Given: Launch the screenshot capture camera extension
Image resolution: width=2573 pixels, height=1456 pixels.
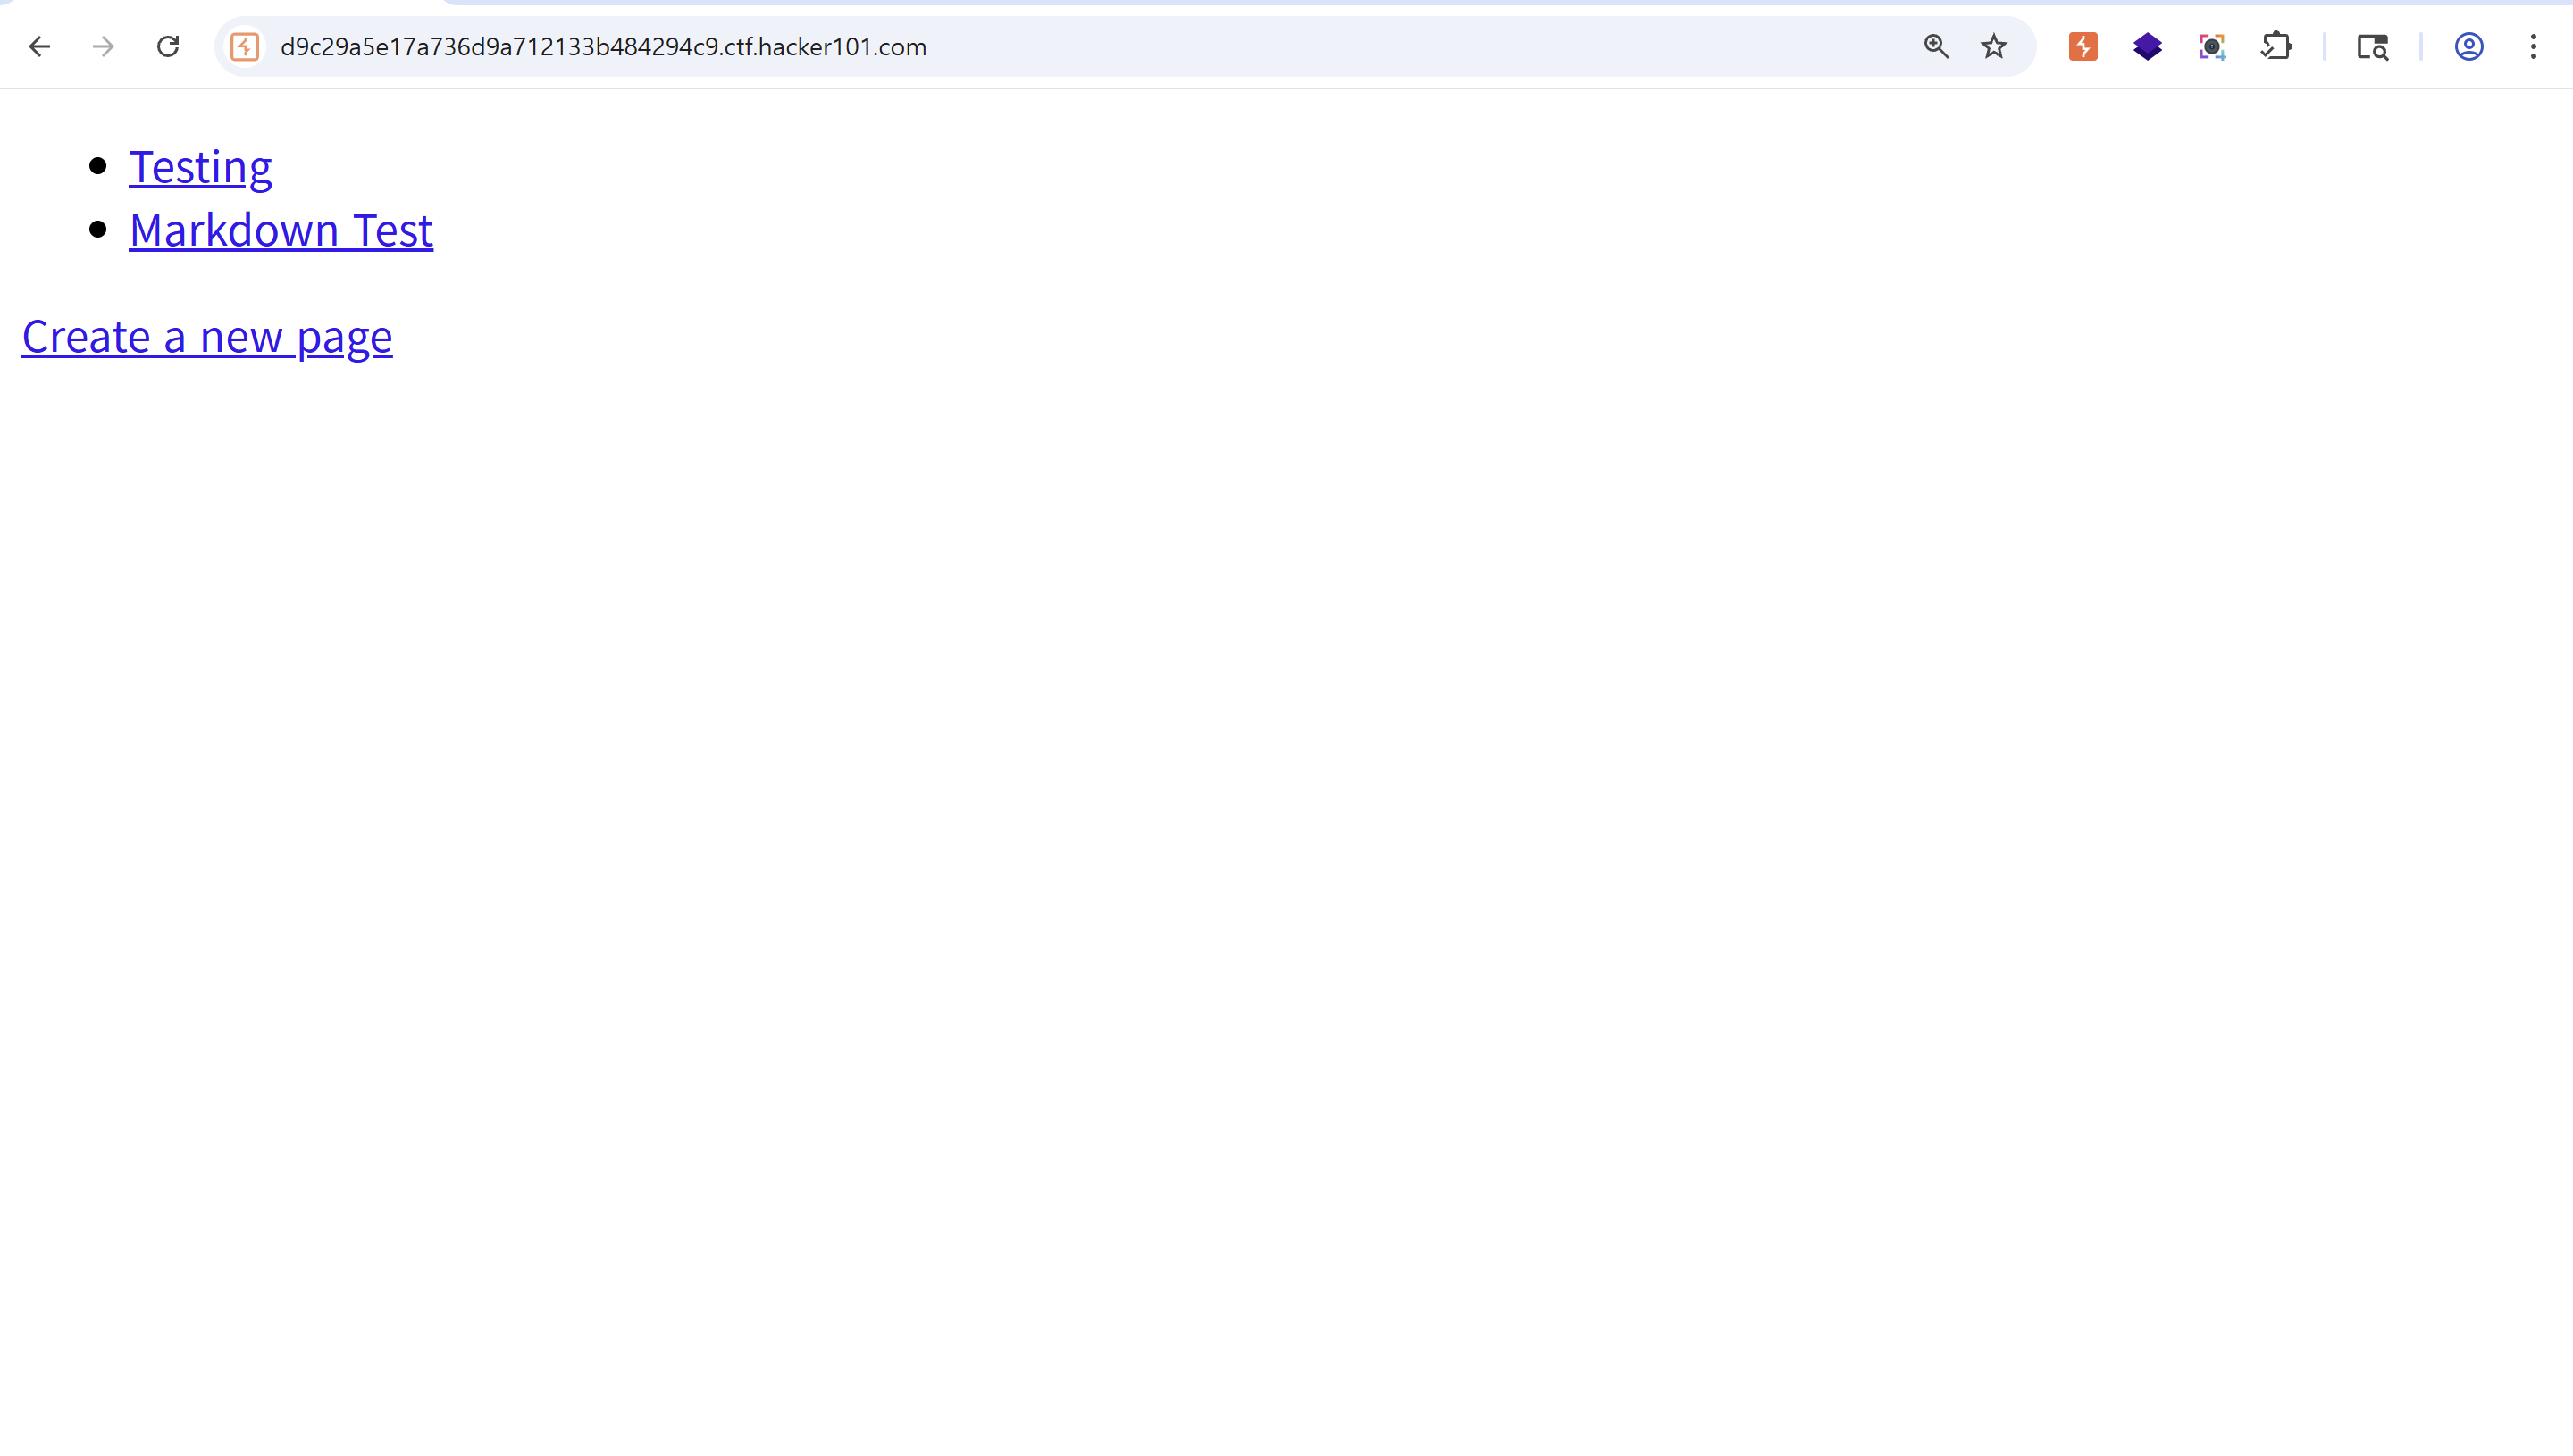Looking at the screenshot, I should tap(2212, 47).
